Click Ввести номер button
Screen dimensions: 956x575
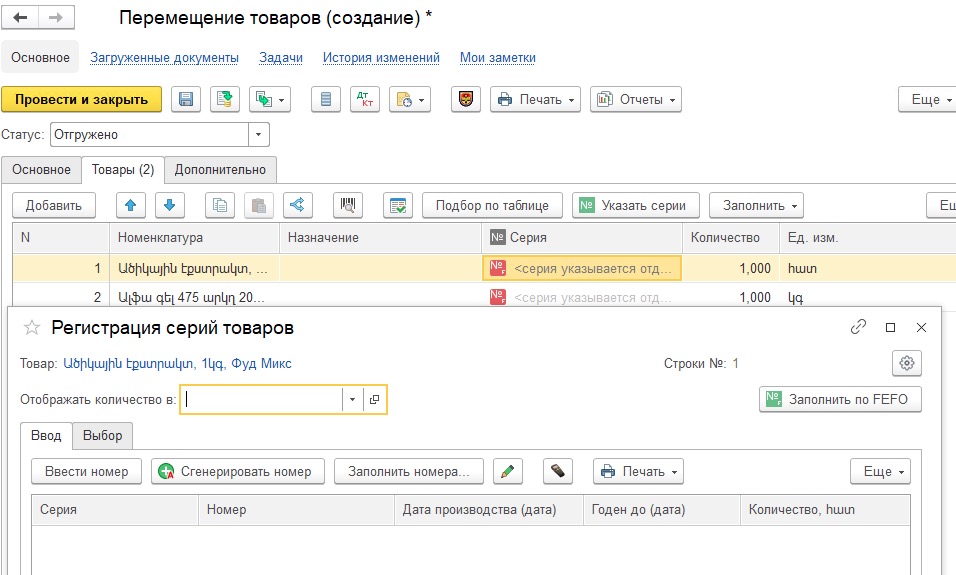87,471
